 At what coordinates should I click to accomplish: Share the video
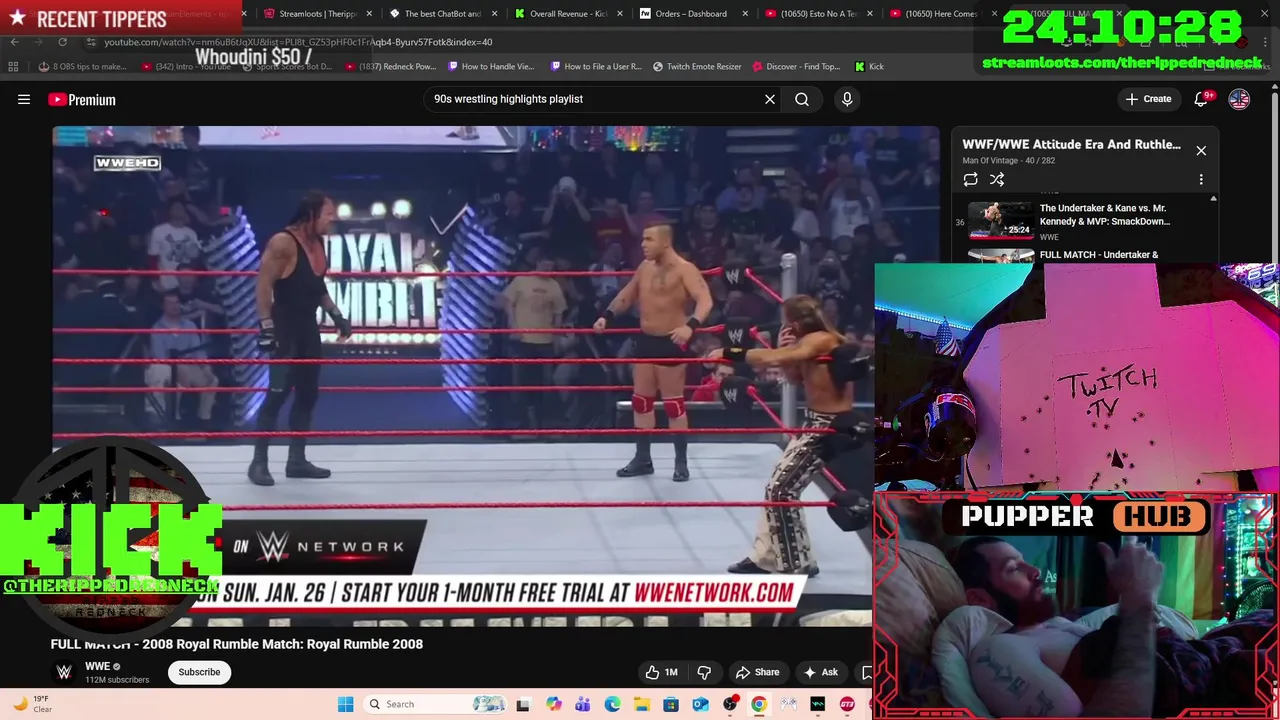[x=757, y=672]
